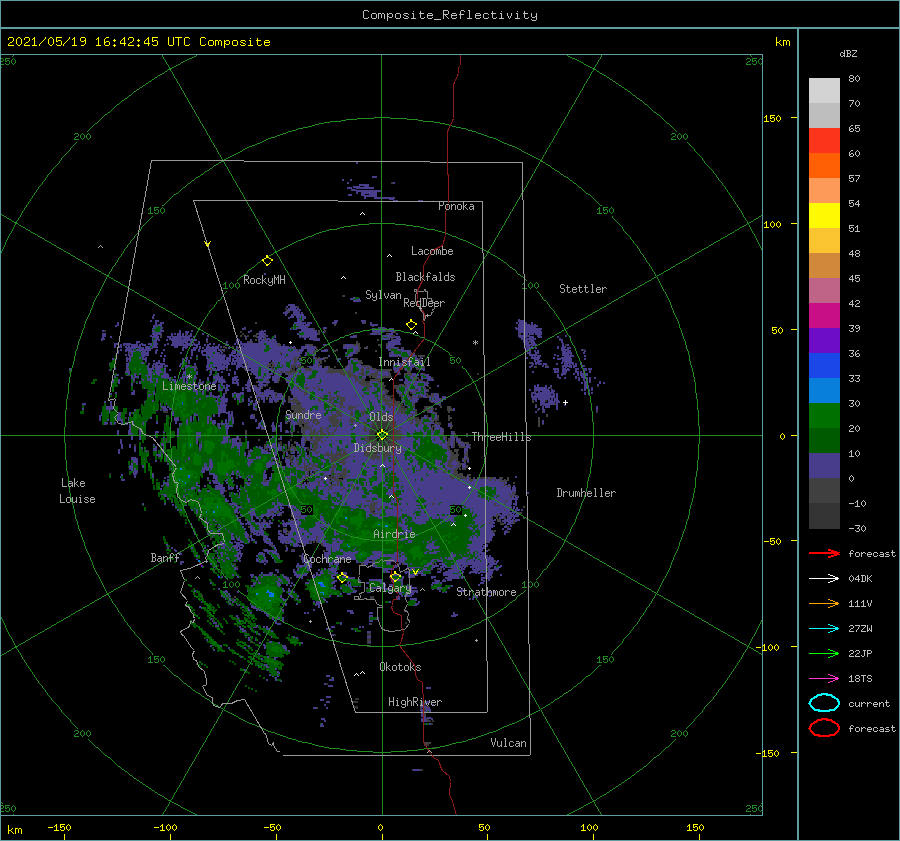Click the HighRiver town label
The width and height of the screenshot is (900, 841).
click(x=415, y=702)
